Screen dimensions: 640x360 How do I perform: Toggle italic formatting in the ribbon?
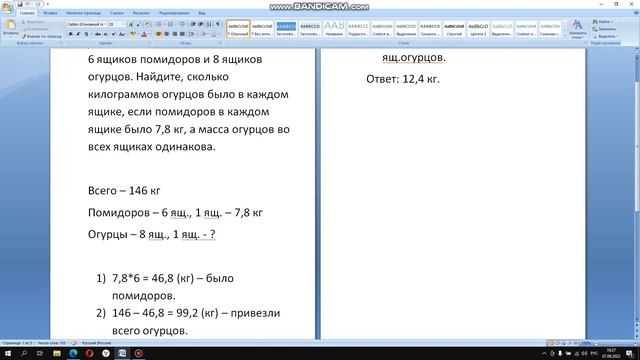(x=78, y=34)
